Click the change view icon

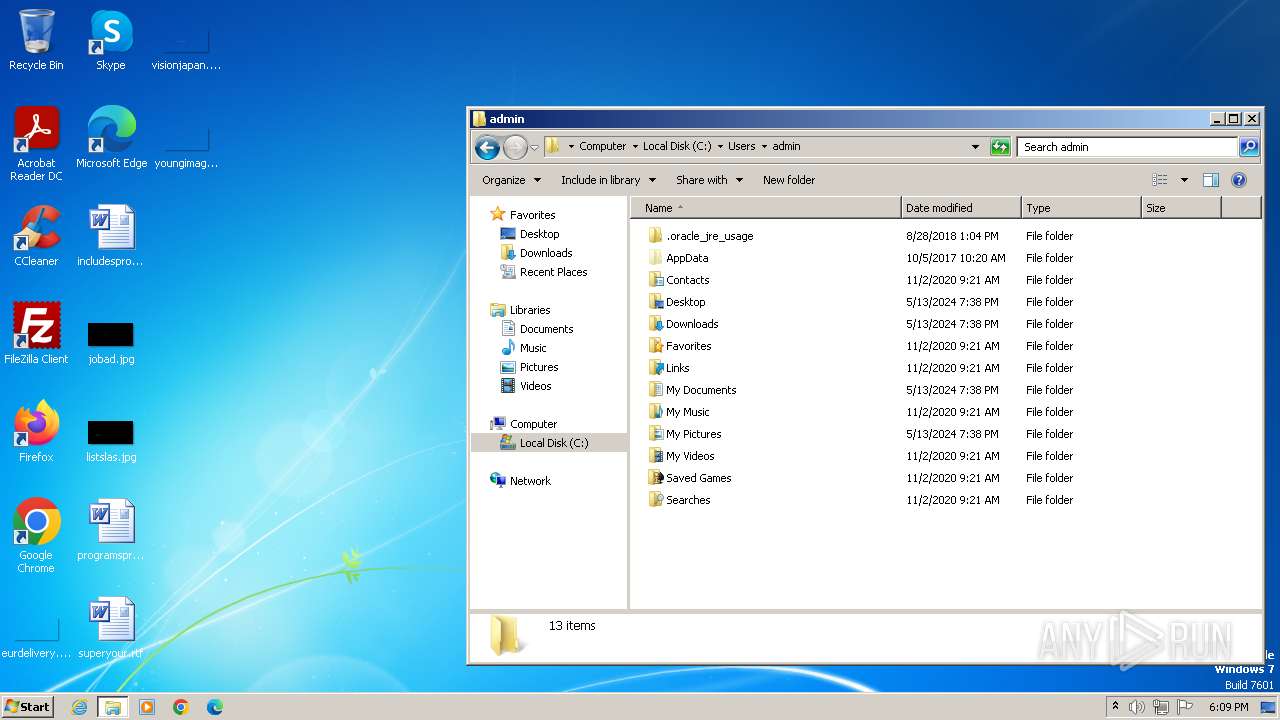(x=1160, y=180)
